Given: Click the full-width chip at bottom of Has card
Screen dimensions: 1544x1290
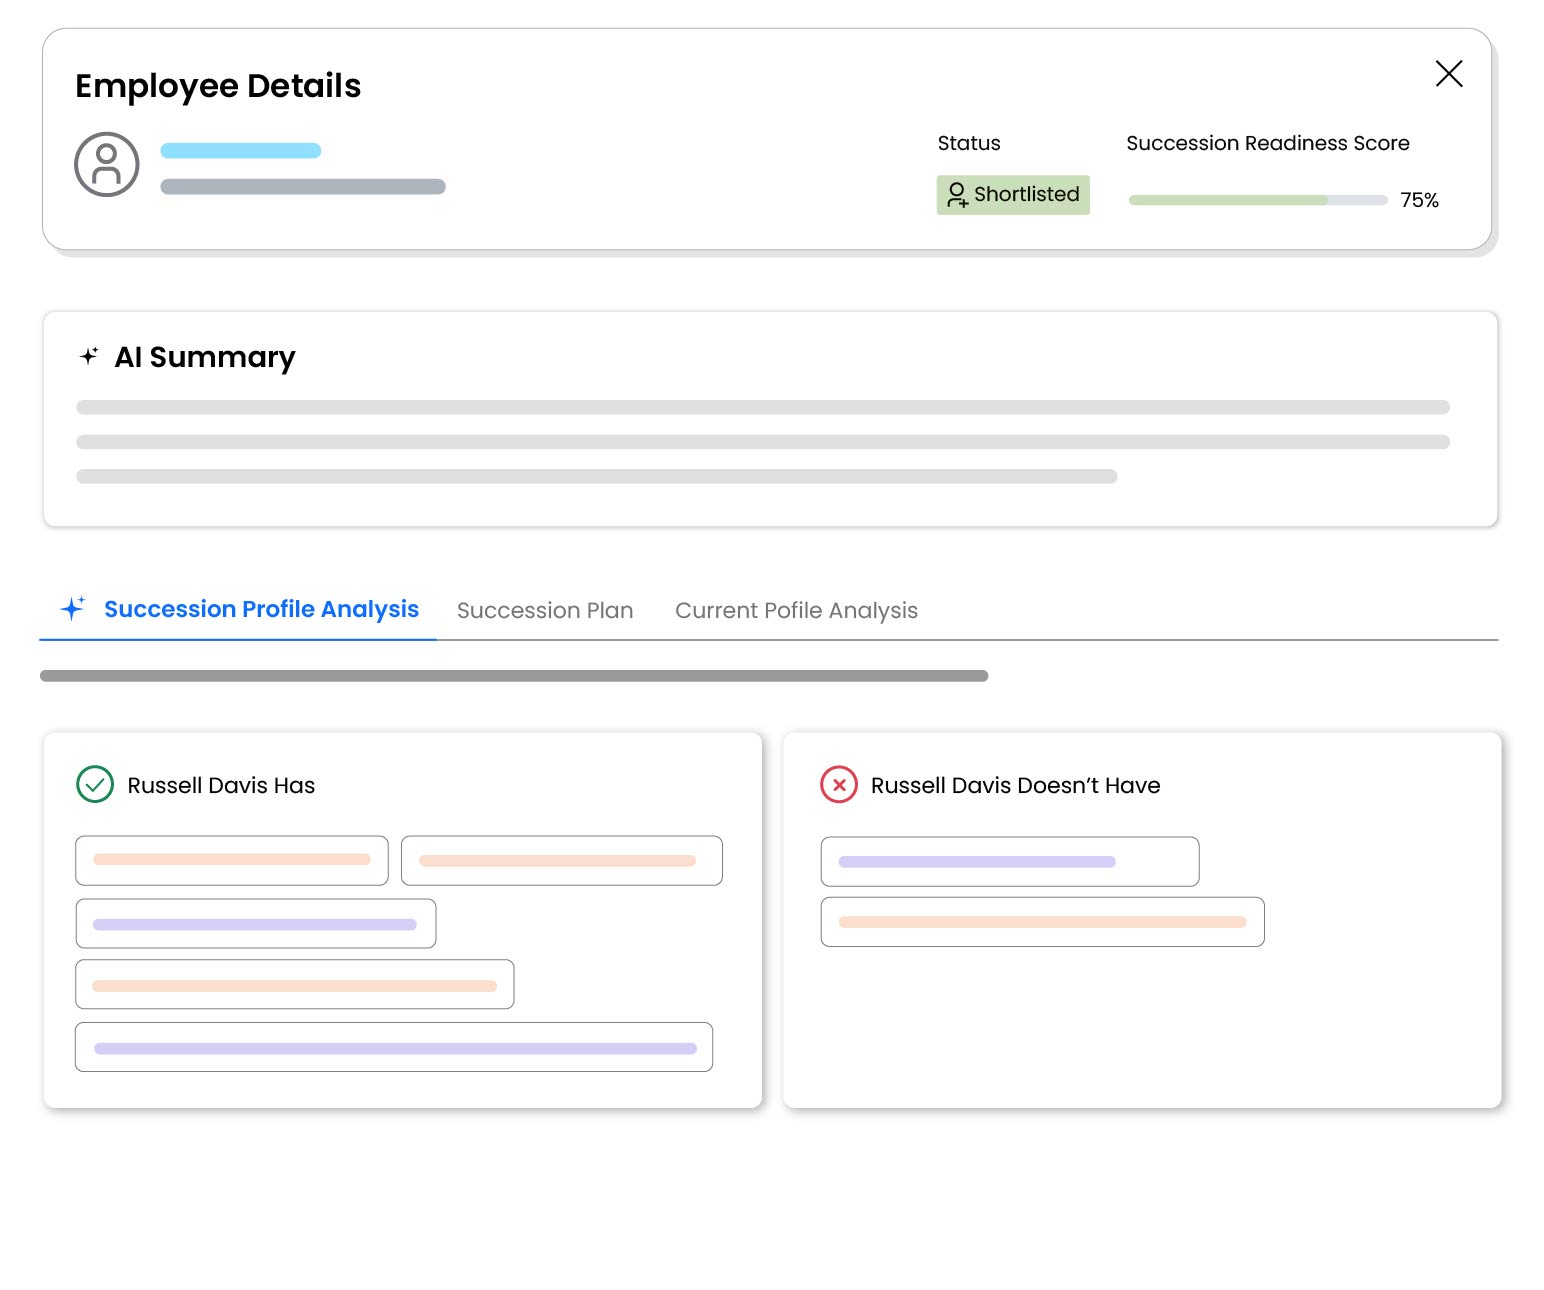Looking at the screenshot, I should pyautogui.click(x=394, y=1046).
